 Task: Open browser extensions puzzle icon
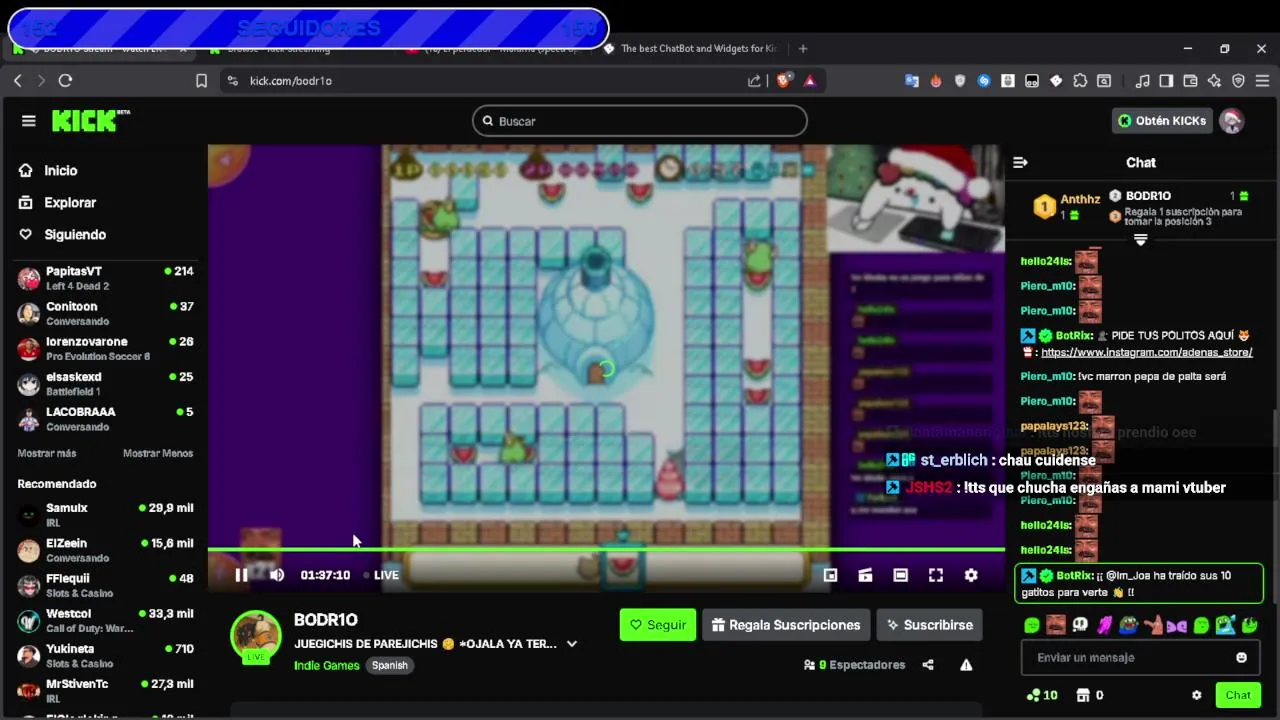point(1080,81)
